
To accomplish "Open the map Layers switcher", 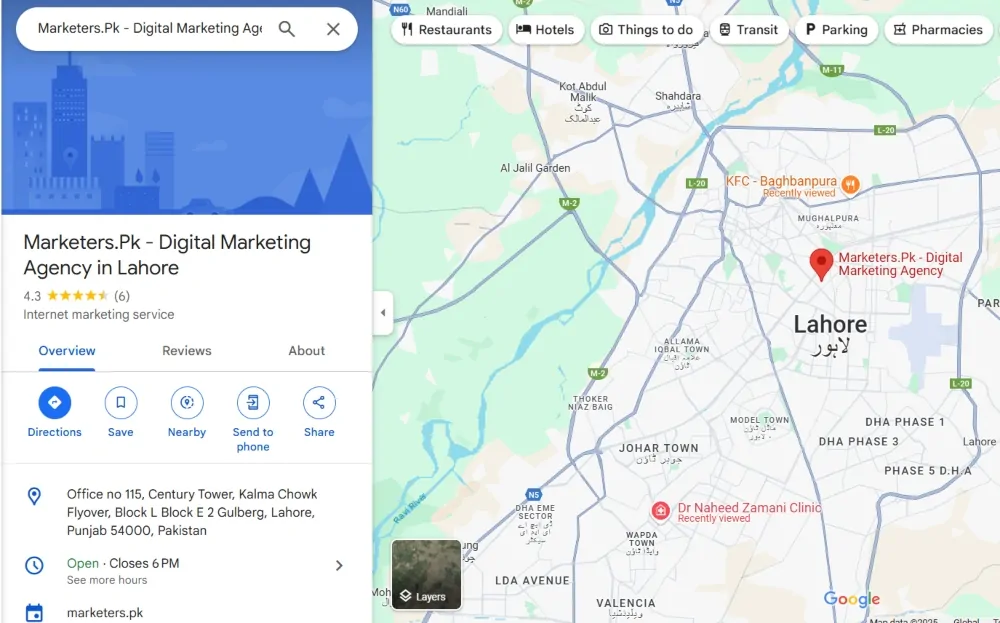I will pyautogui.click(x=425, y=575).
